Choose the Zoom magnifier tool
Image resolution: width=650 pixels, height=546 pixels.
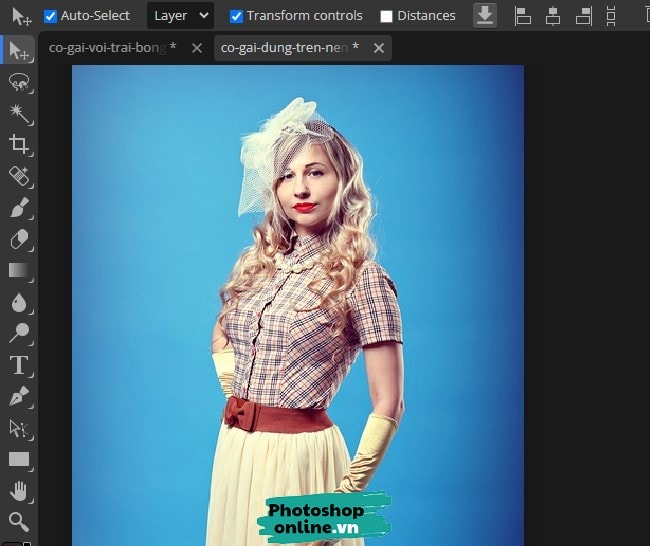coord(19,521)
